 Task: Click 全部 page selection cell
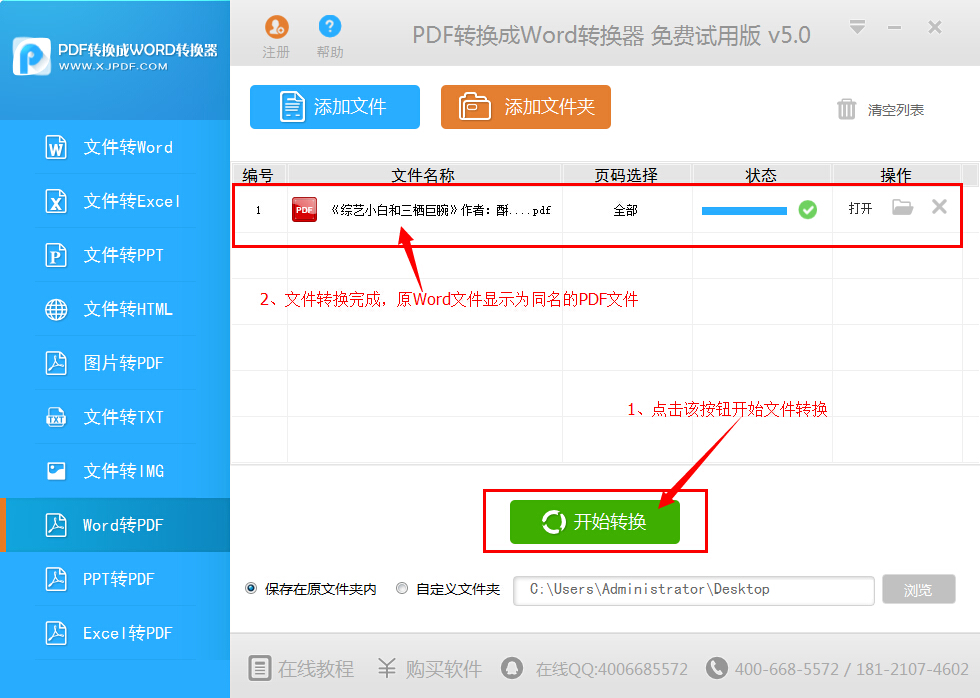(626, 211)
